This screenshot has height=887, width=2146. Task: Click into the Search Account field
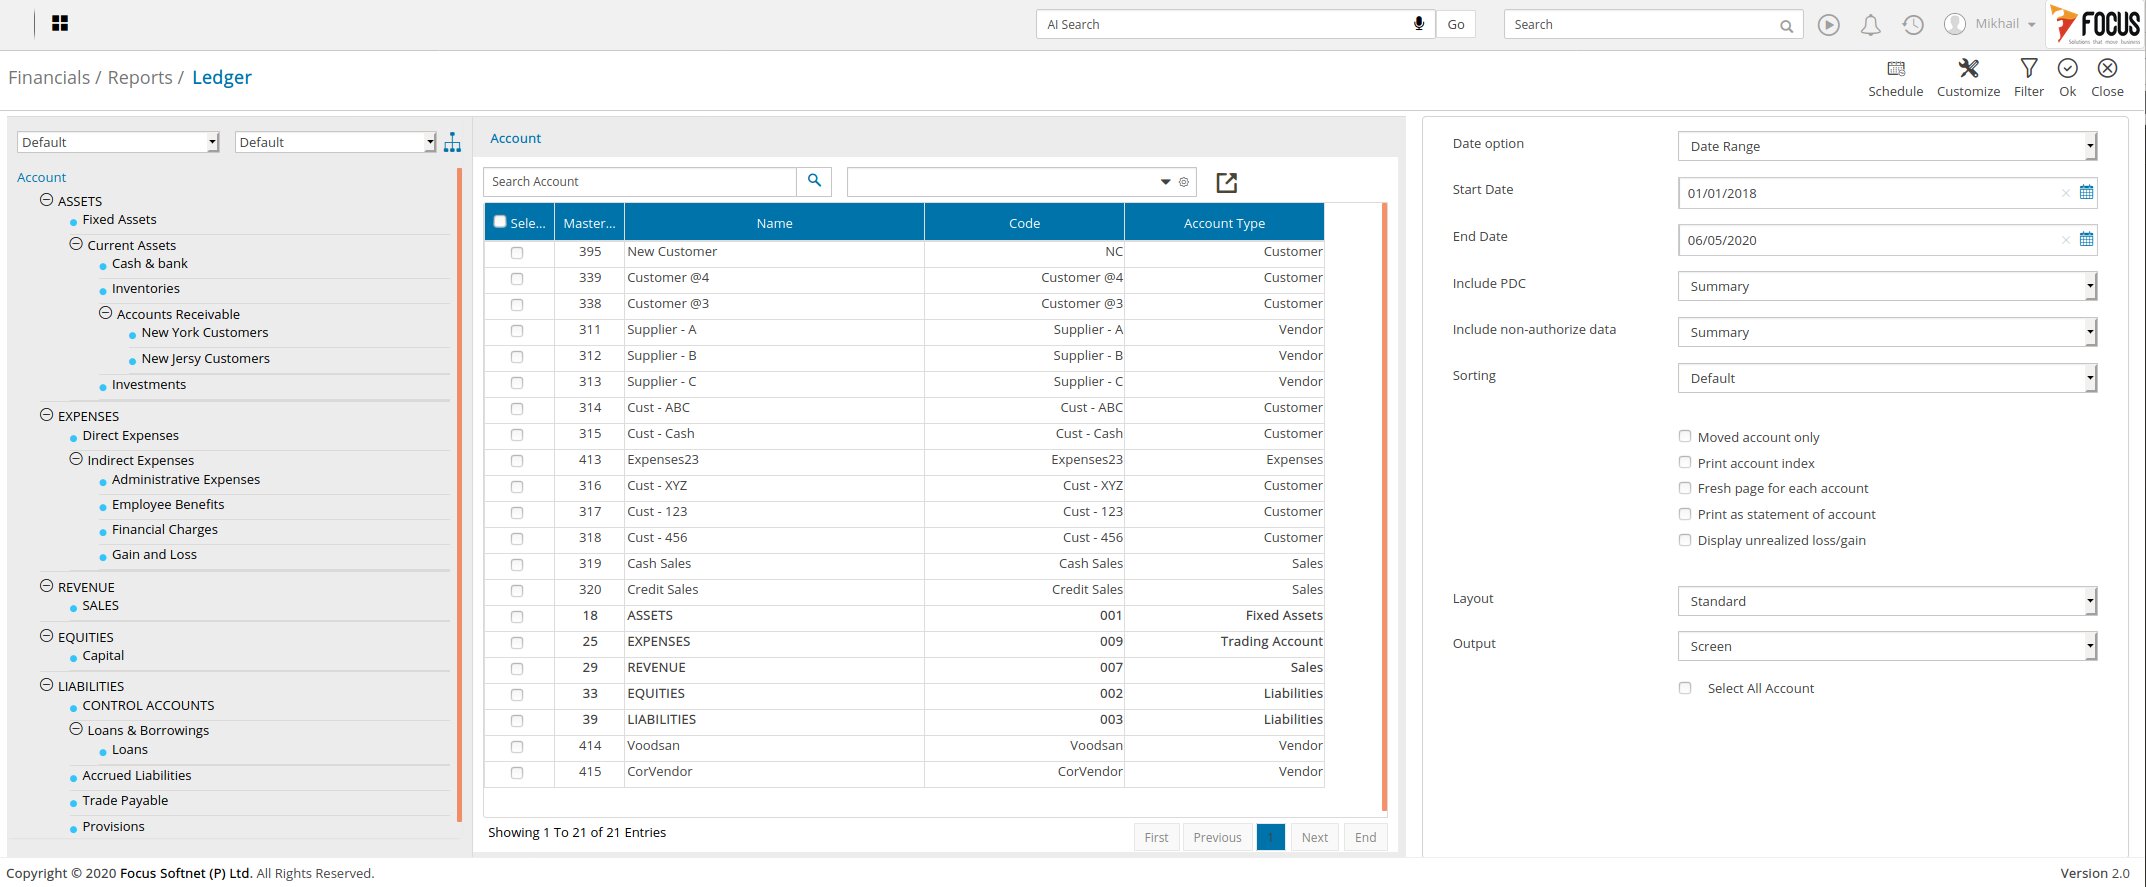pyautogui.click(x=640, y=182)
